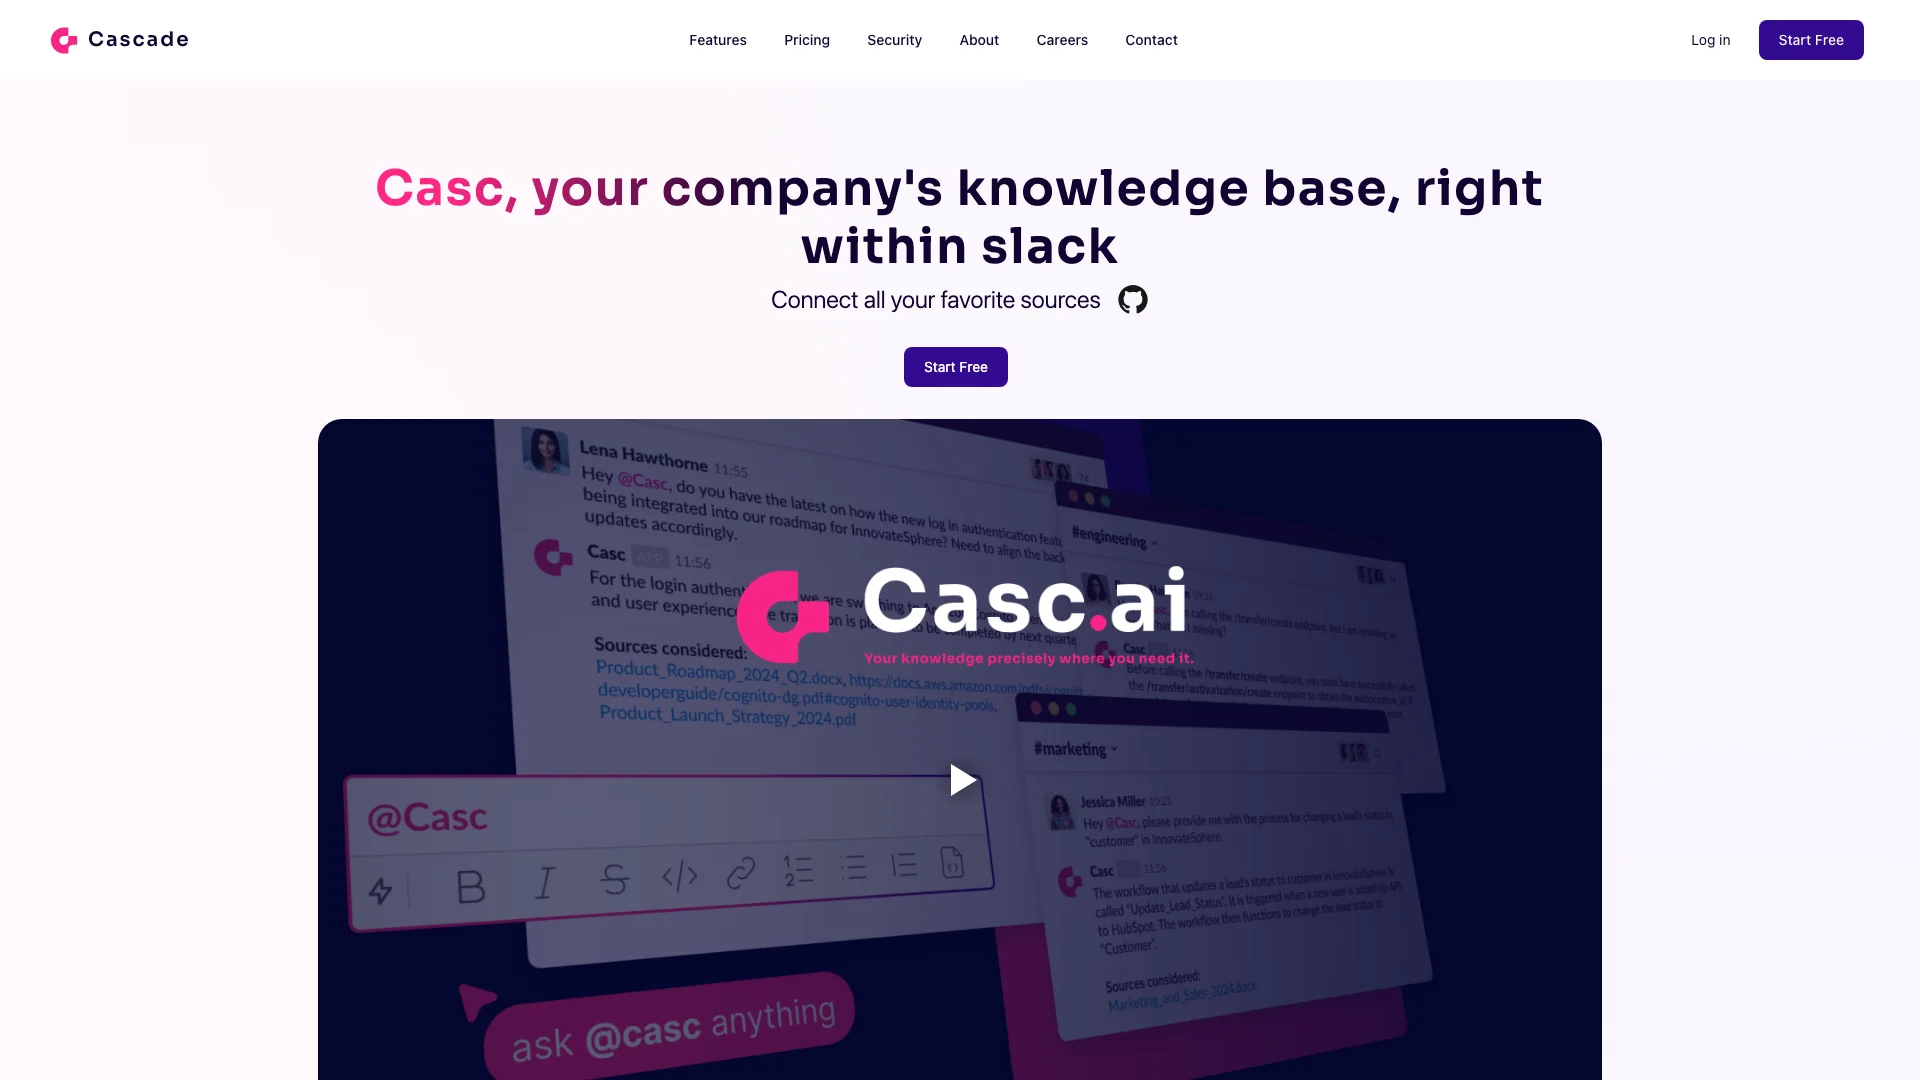Open the Features menu item

[717, 40]
